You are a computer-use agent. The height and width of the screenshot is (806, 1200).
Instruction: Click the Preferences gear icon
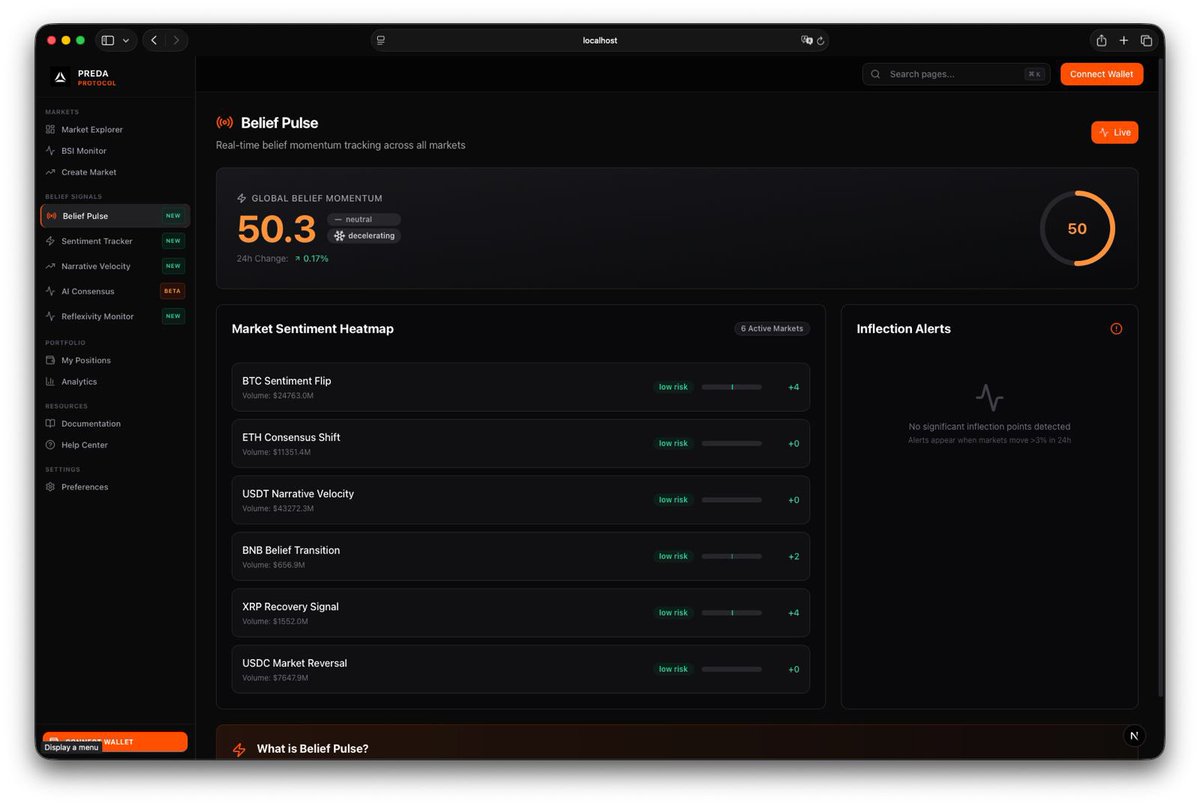51,487
